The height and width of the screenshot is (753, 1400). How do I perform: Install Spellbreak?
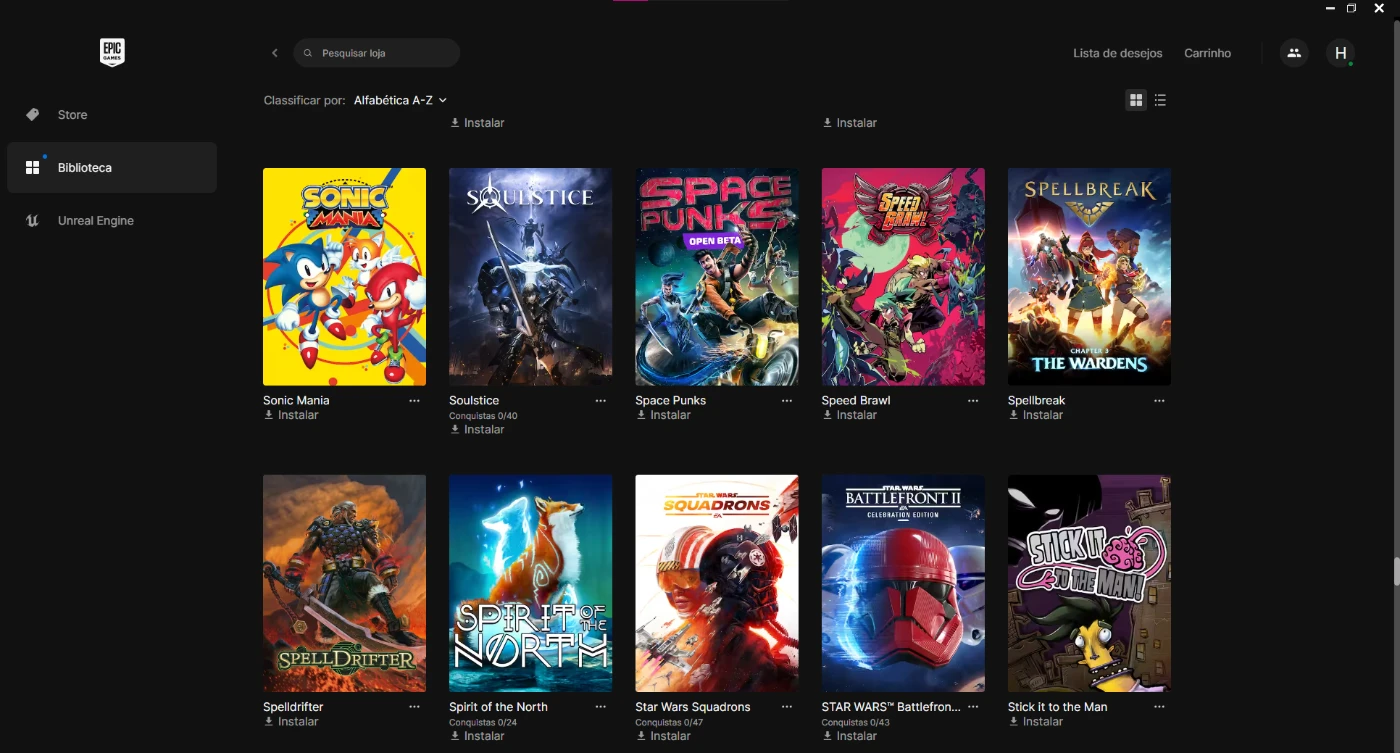(x=1035, y=415)
